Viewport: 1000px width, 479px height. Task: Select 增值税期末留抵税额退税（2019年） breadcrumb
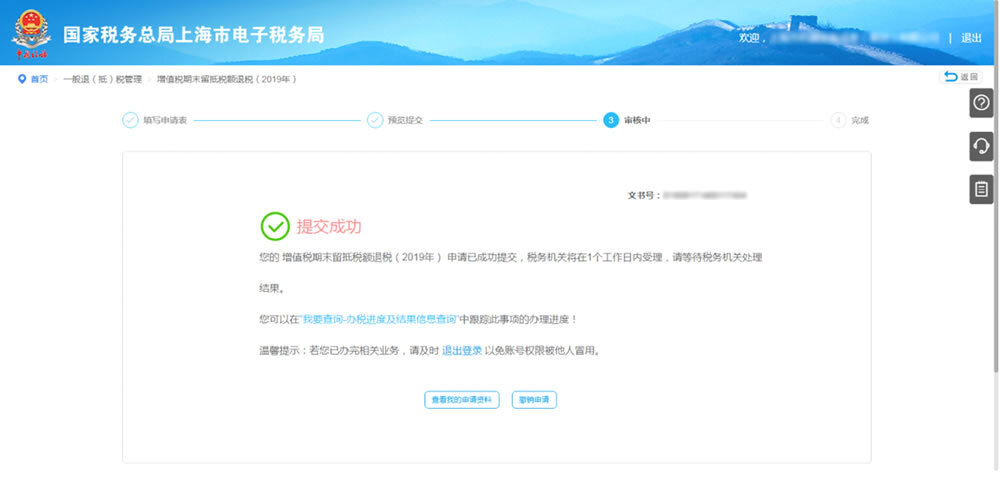[226, 79]
